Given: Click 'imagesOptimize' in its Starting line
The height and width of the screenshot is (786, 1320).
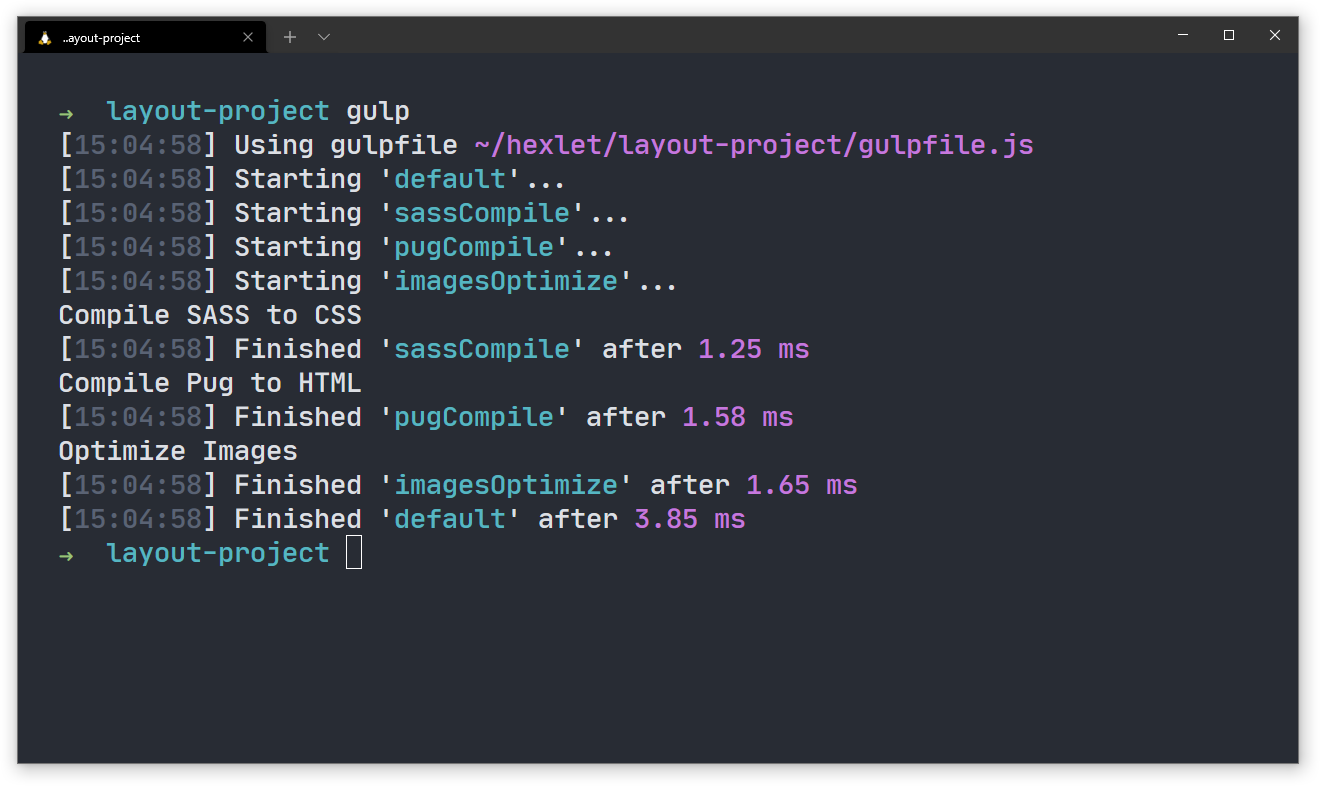Looking at the screenshot, I should [506, 281].
